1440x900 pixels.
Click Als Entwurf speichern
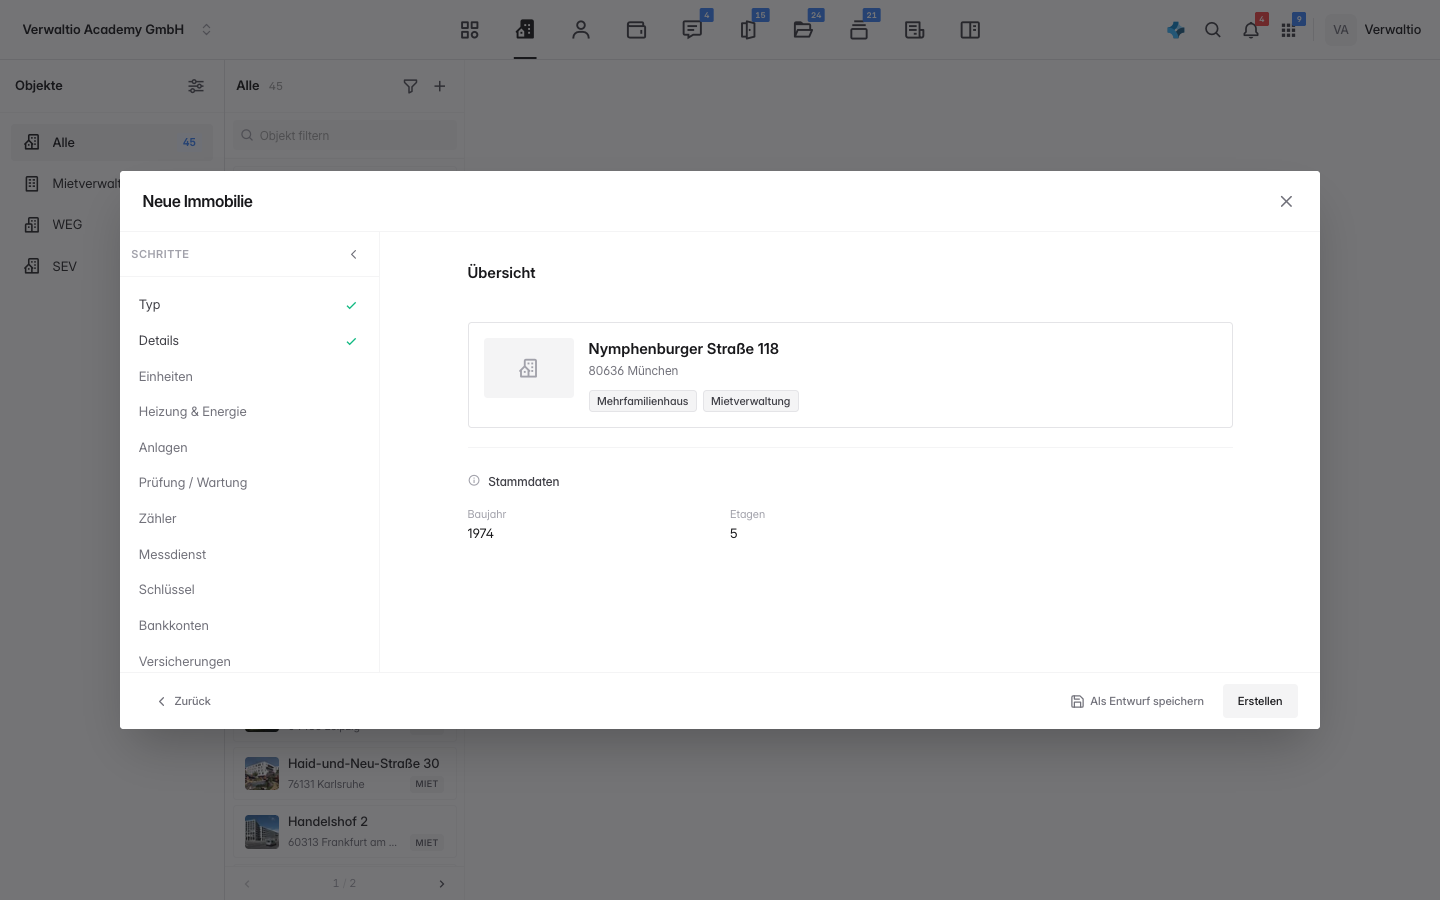point(1137,701)
